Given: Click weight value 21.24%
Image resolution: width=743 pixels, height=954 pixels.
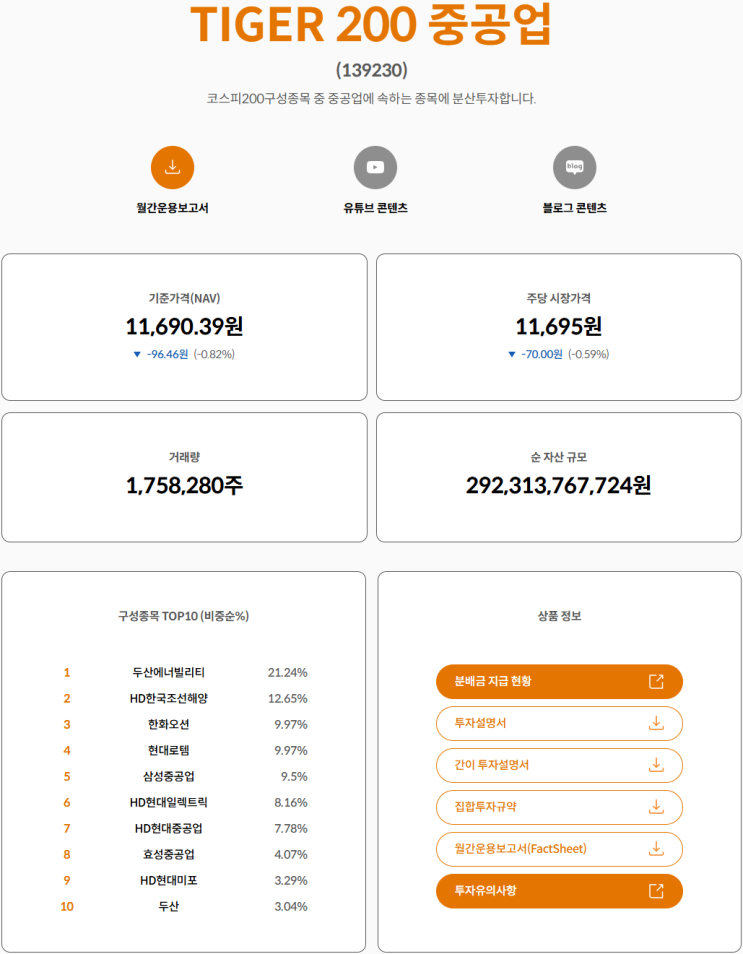Looking at the screenshot, I should tap(287, 673).
